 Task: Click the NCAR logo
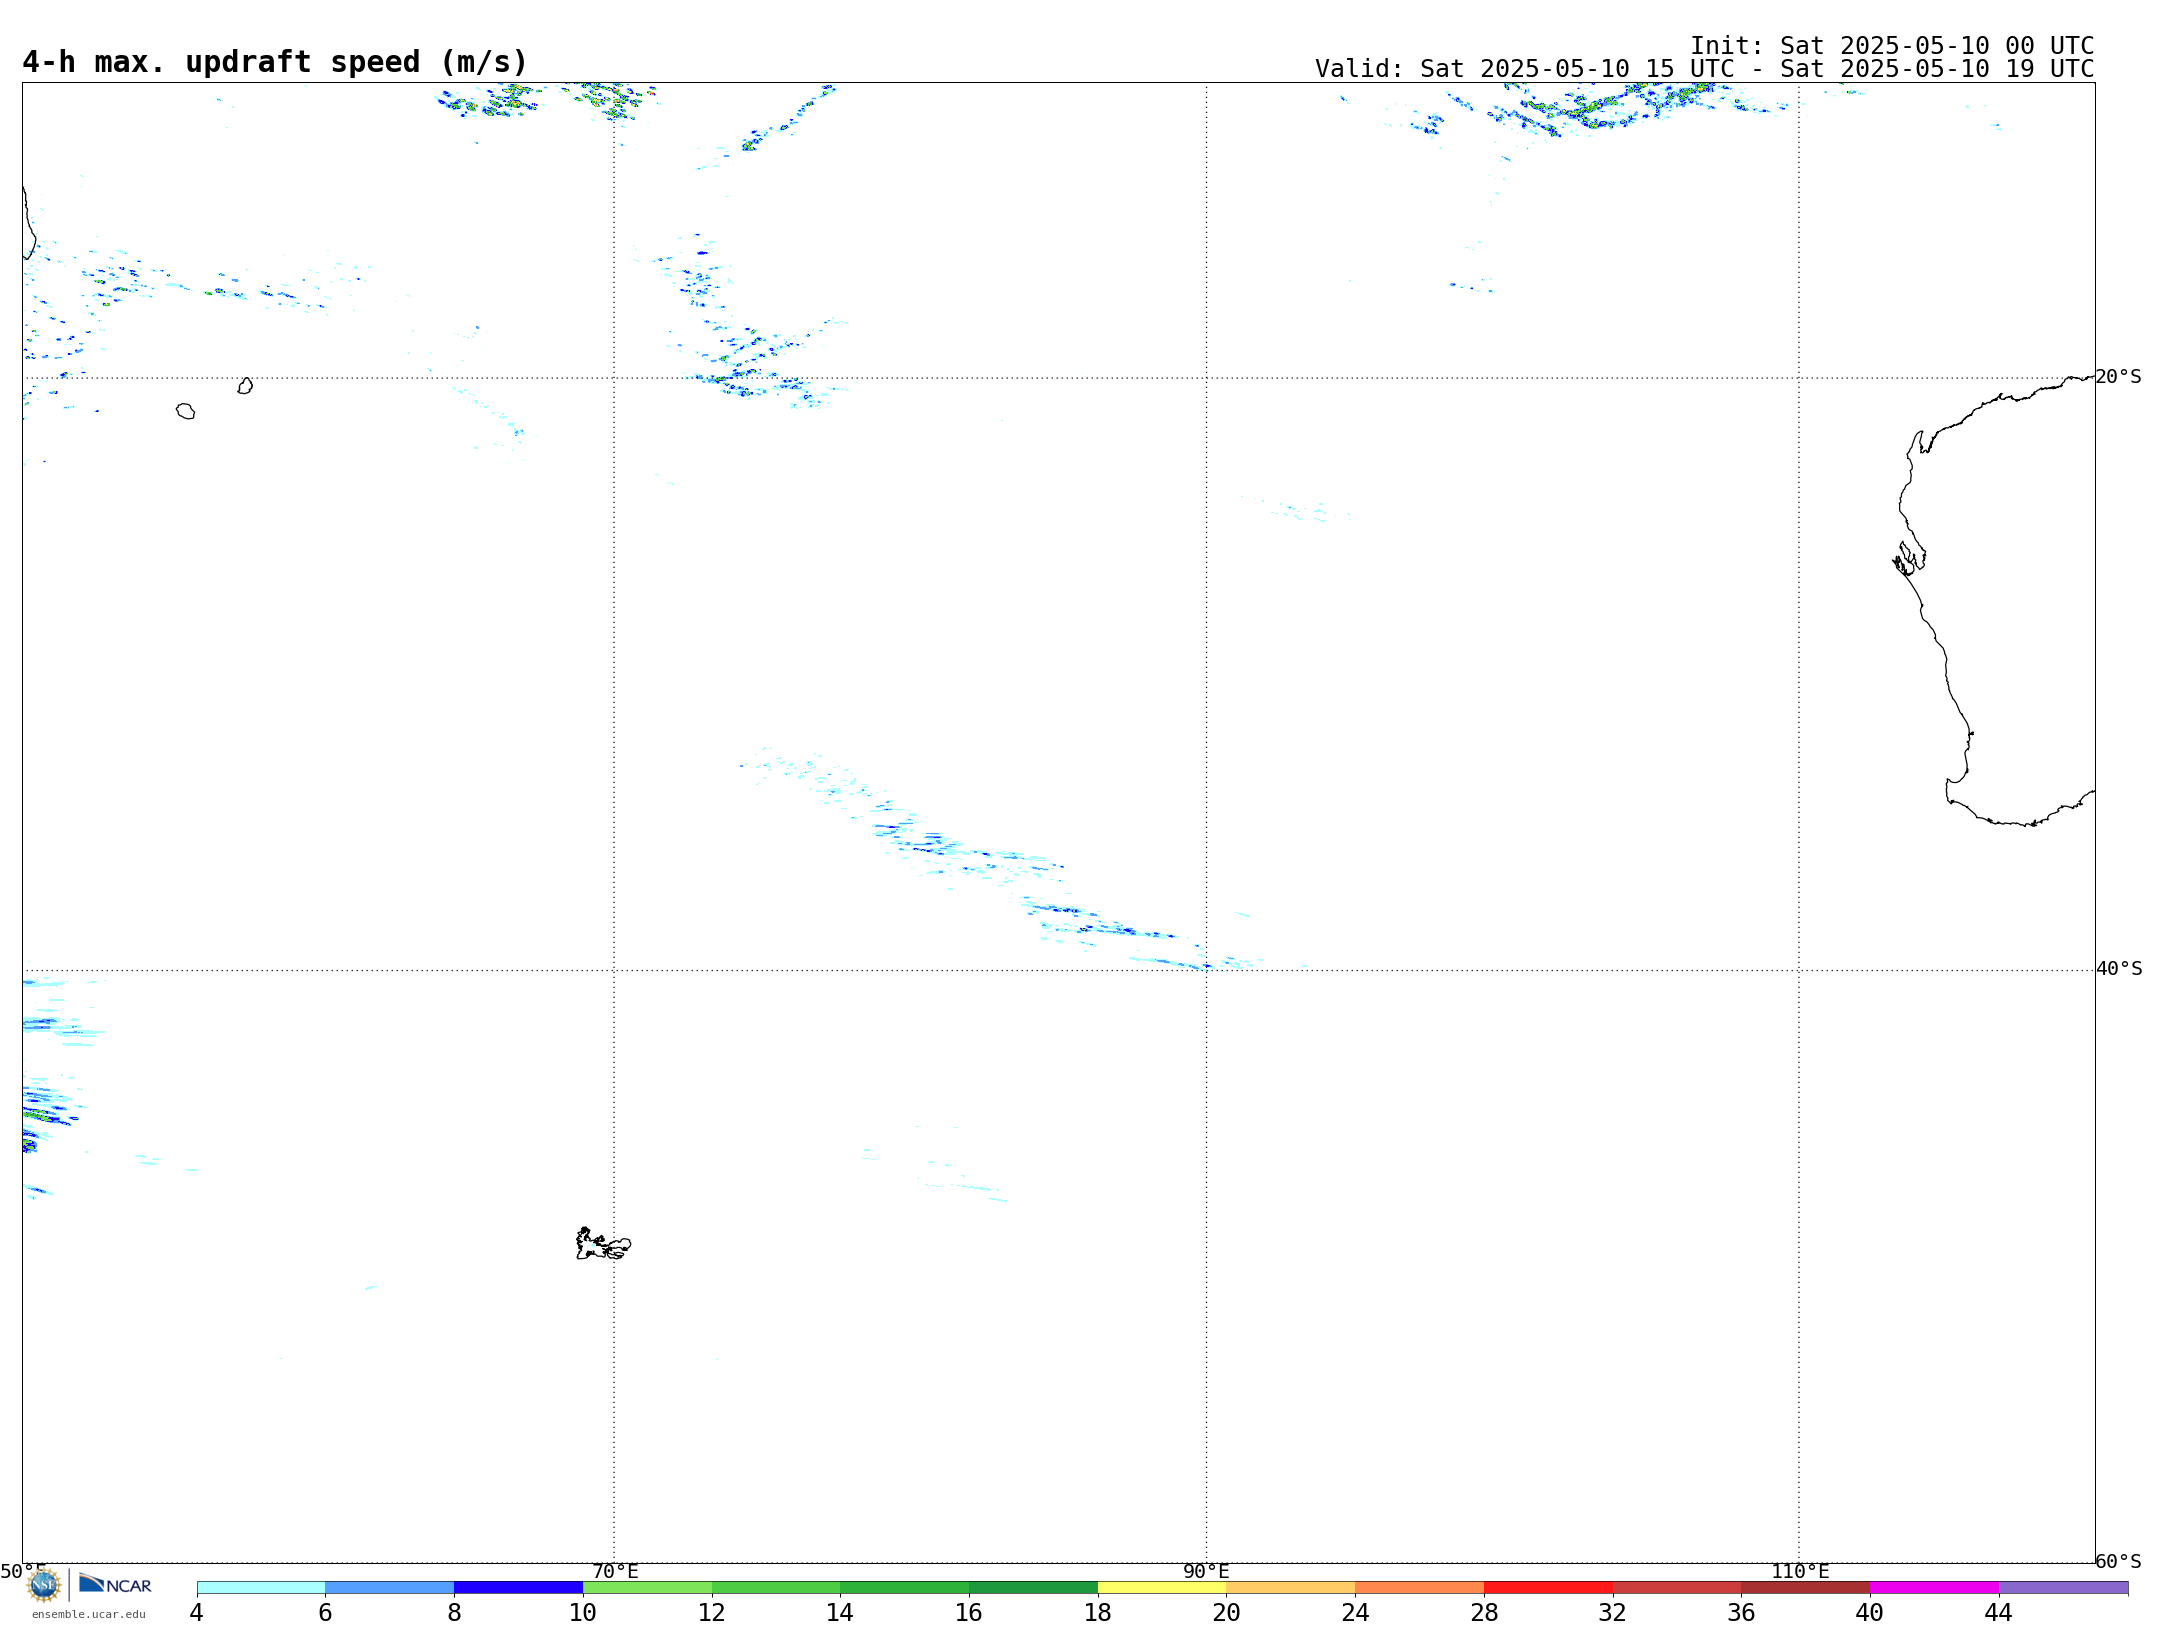[115, 1584]
